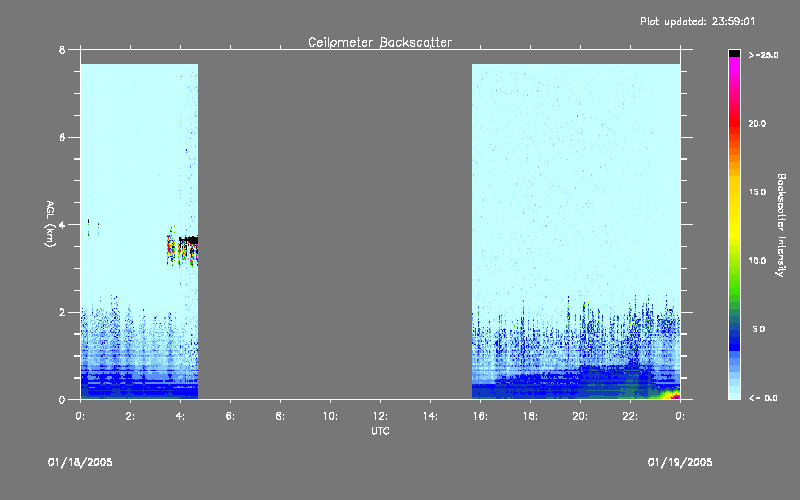Click the "15.0" colorbar value
The height and width of the screenshot is (500, 800).
757,192
